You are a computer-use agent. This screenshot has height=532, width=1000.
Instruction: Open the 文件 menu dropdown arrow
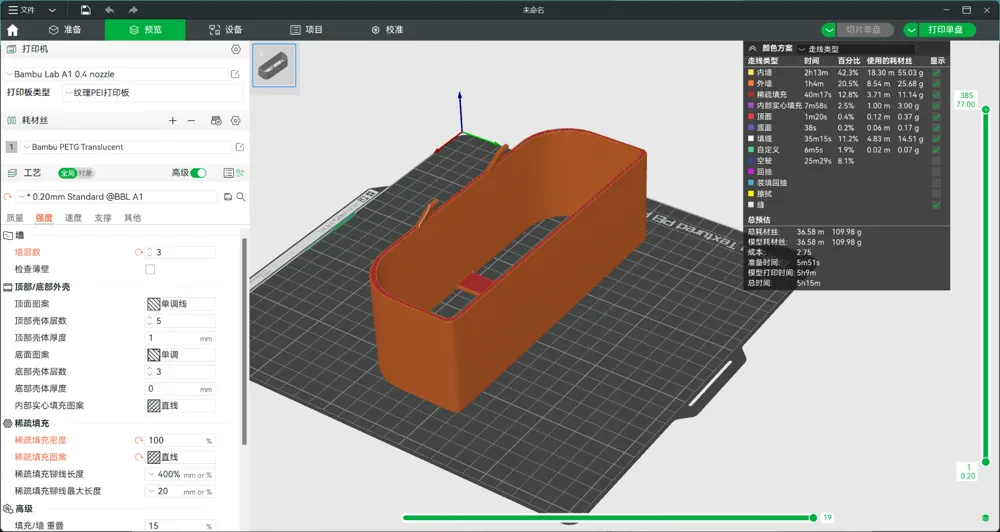(x=52, y=10)
